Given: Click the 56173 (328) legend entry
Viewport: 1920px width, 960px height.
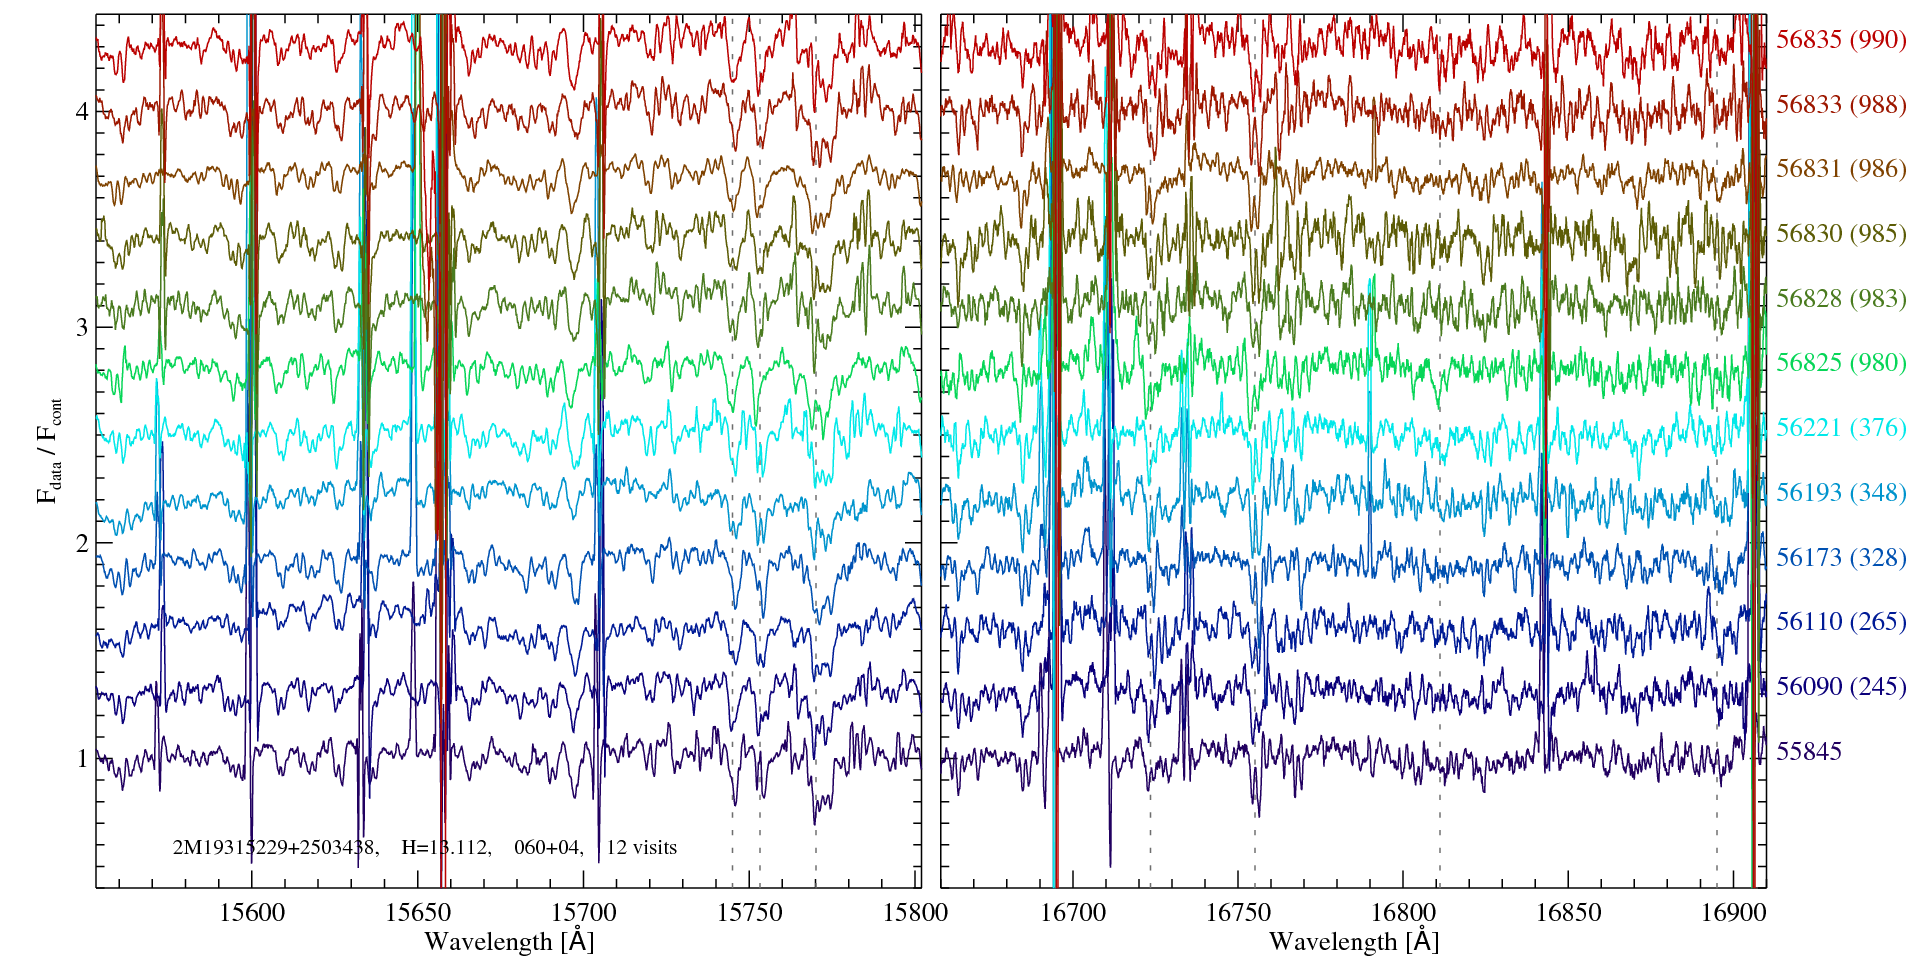Looking at the screenshot, I should 1840,558.
